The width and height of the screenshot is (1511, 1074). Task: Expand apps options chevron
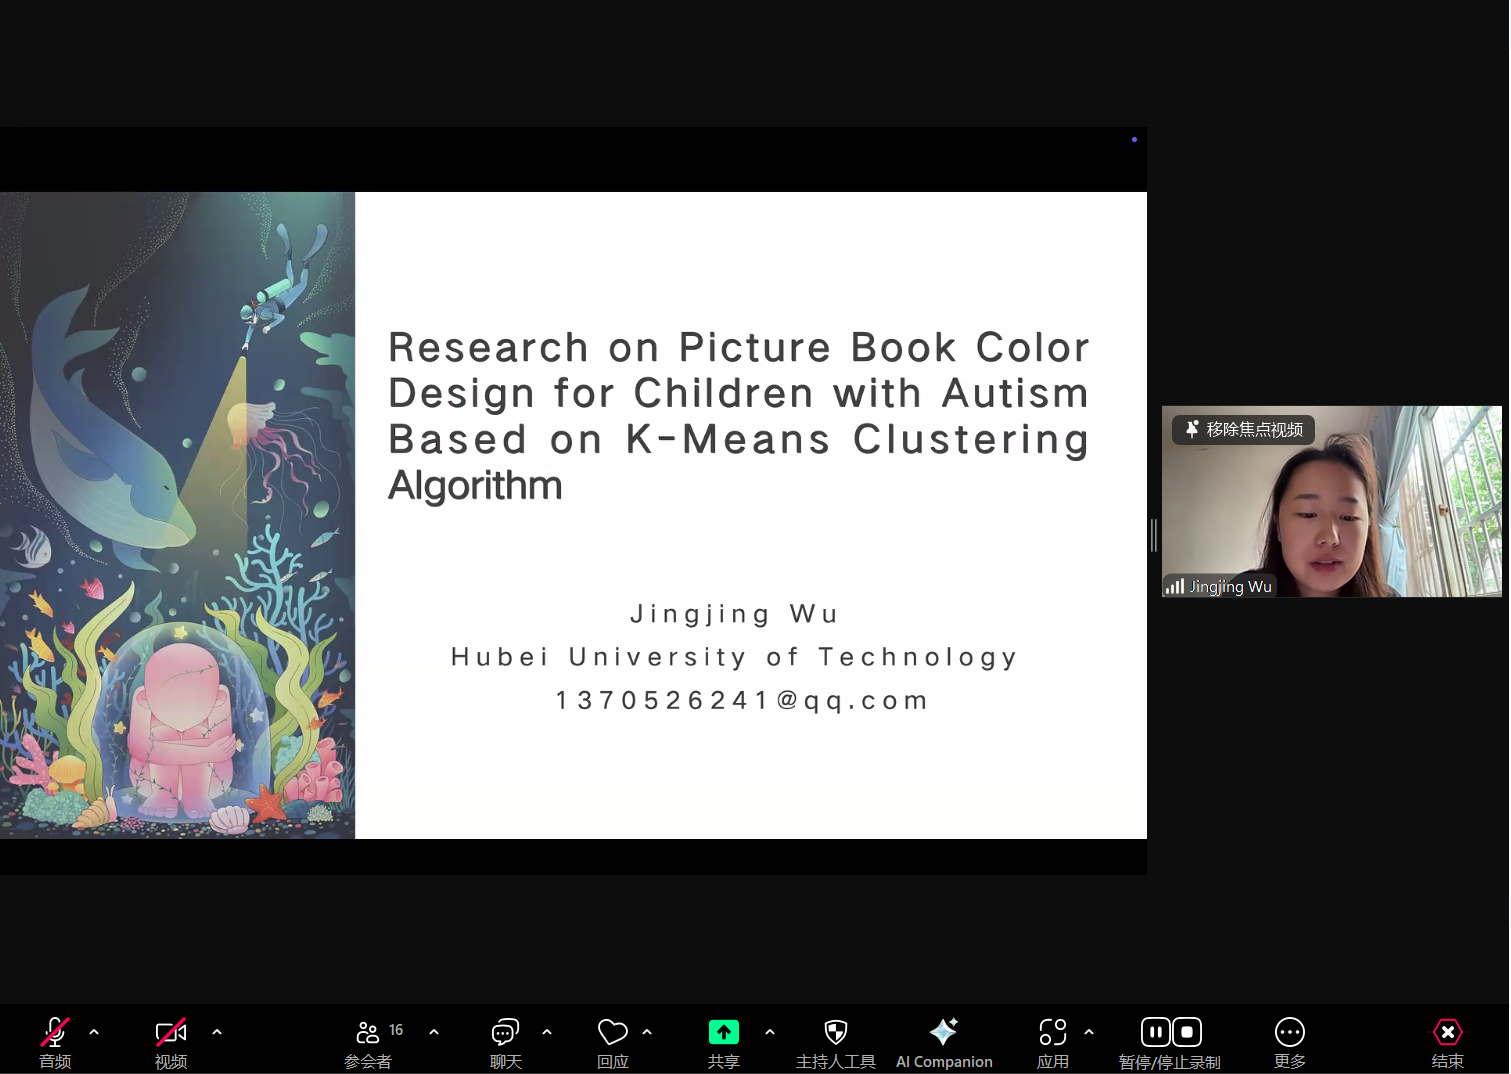1089,1031
